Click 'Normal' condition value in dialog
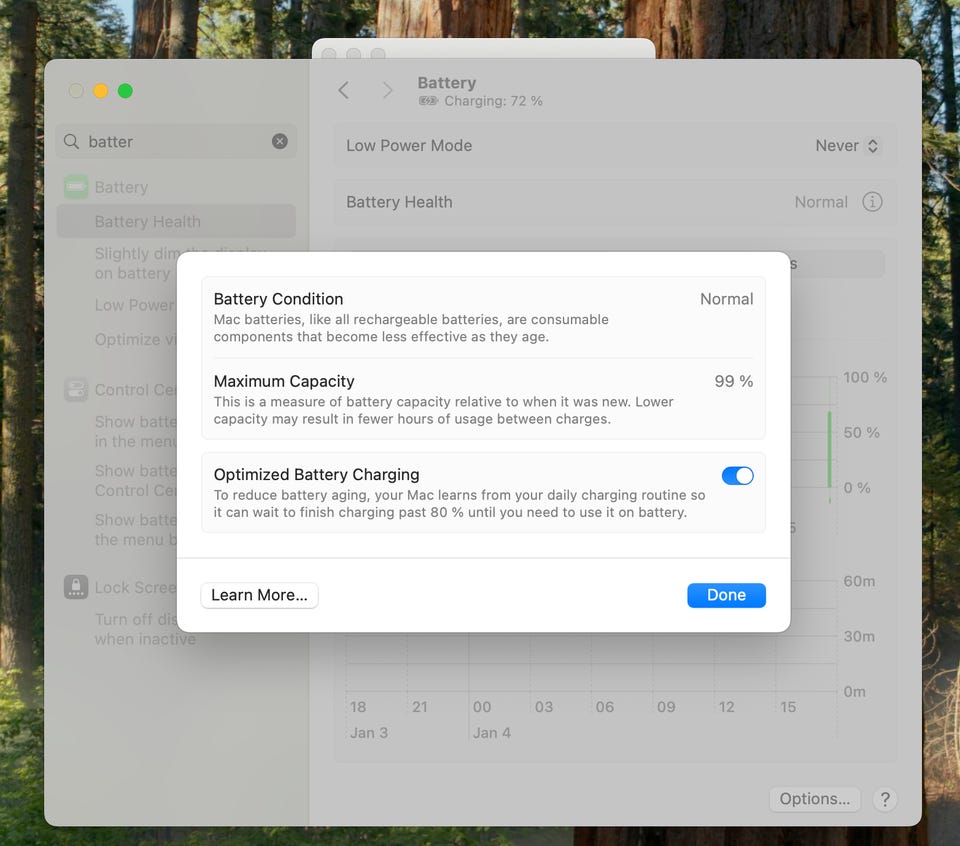This screenshot has height=846, width=960. [726, 299]
